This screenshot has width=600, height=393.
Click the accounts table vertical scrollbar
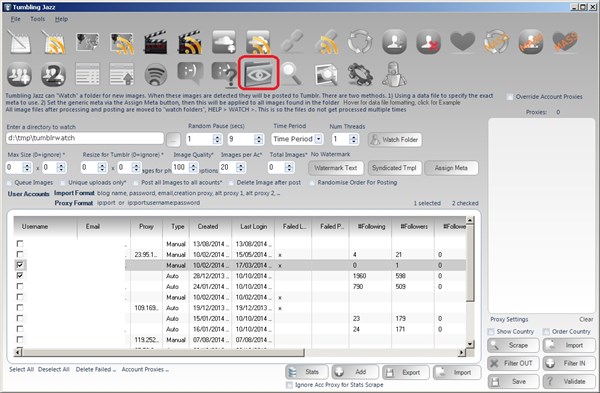pyautogui.click(x=470, y=263)
